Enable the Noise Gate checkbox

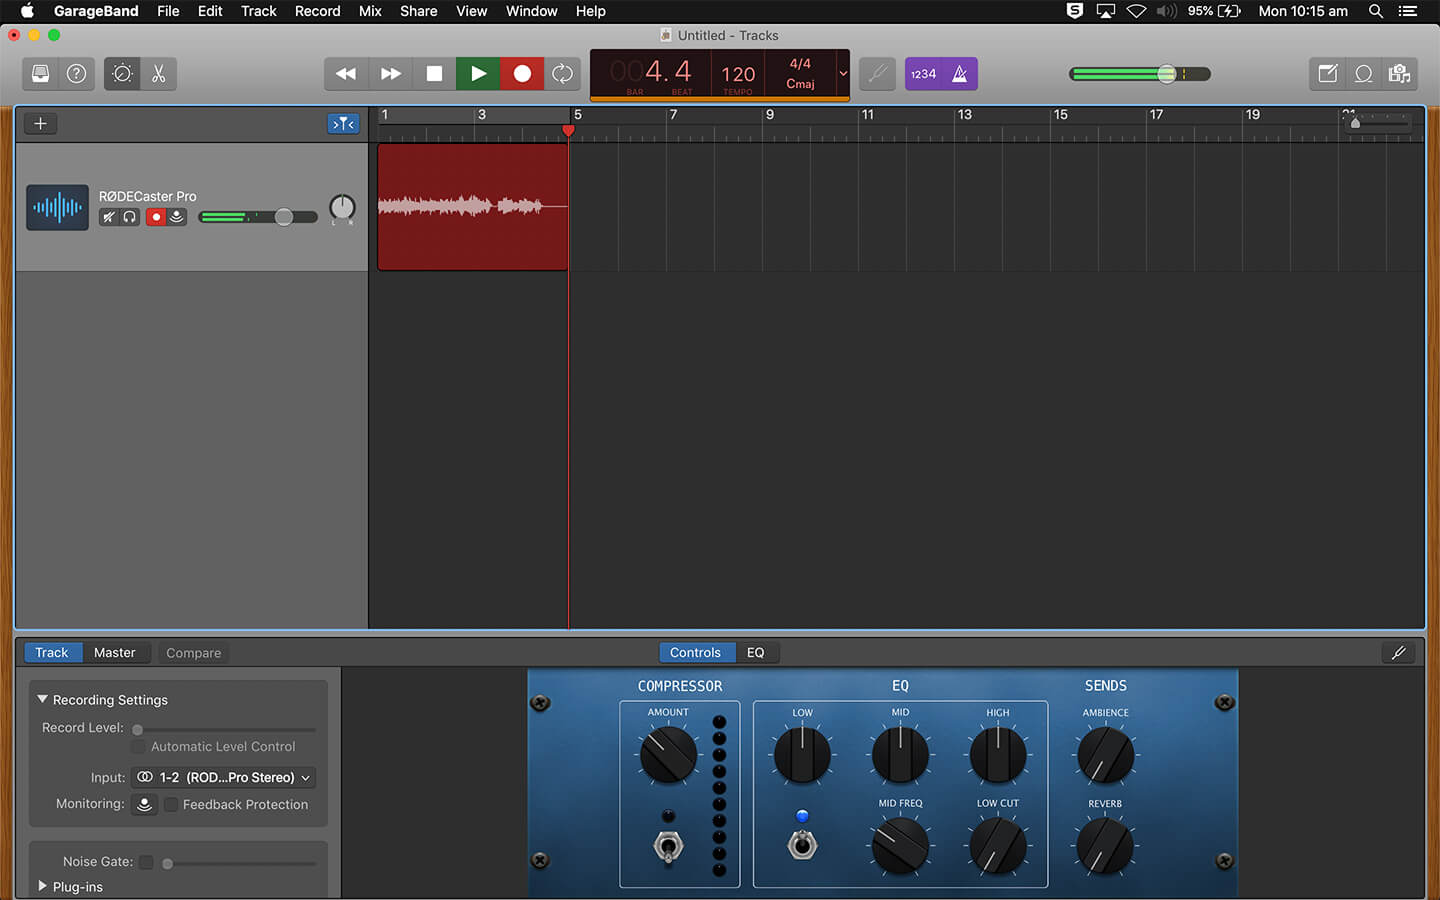coord(147,862)
